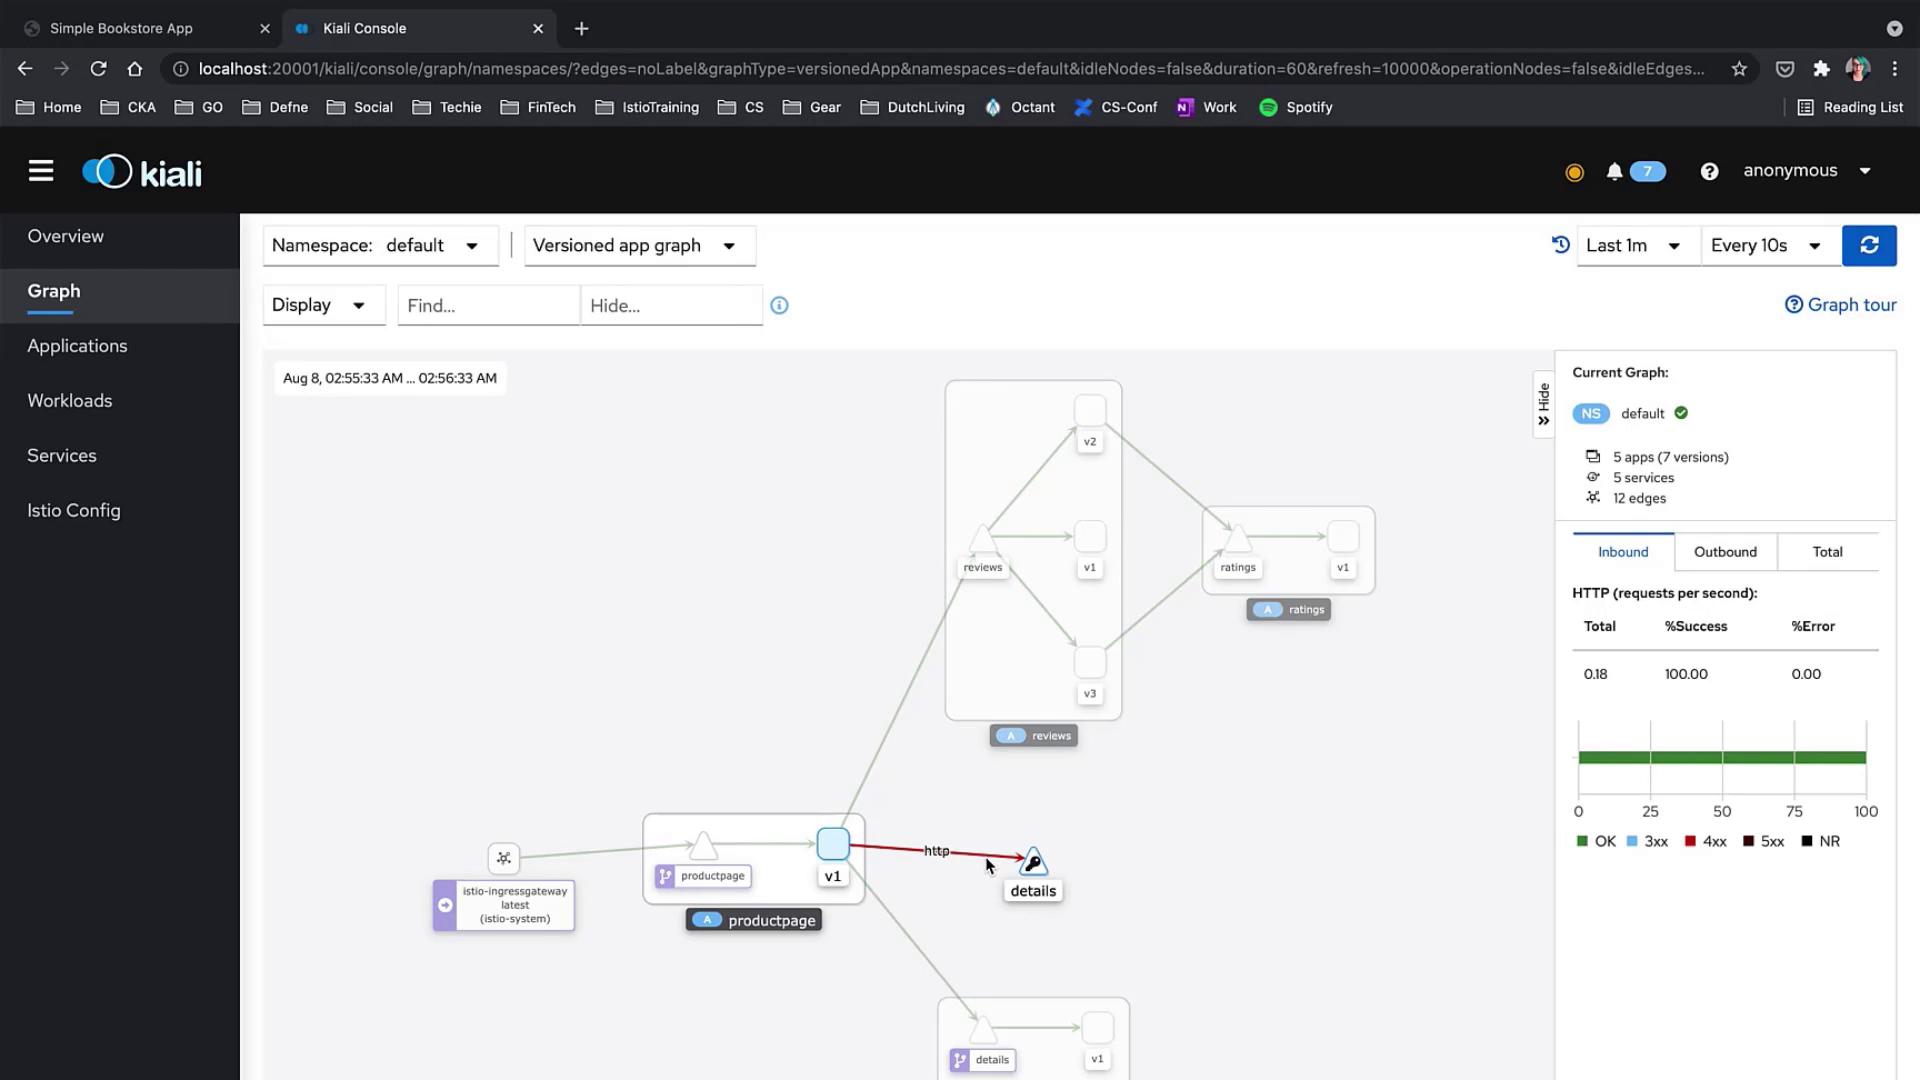
Task: Expand the Versioned app graph dropdown
Action: (639, 246)
